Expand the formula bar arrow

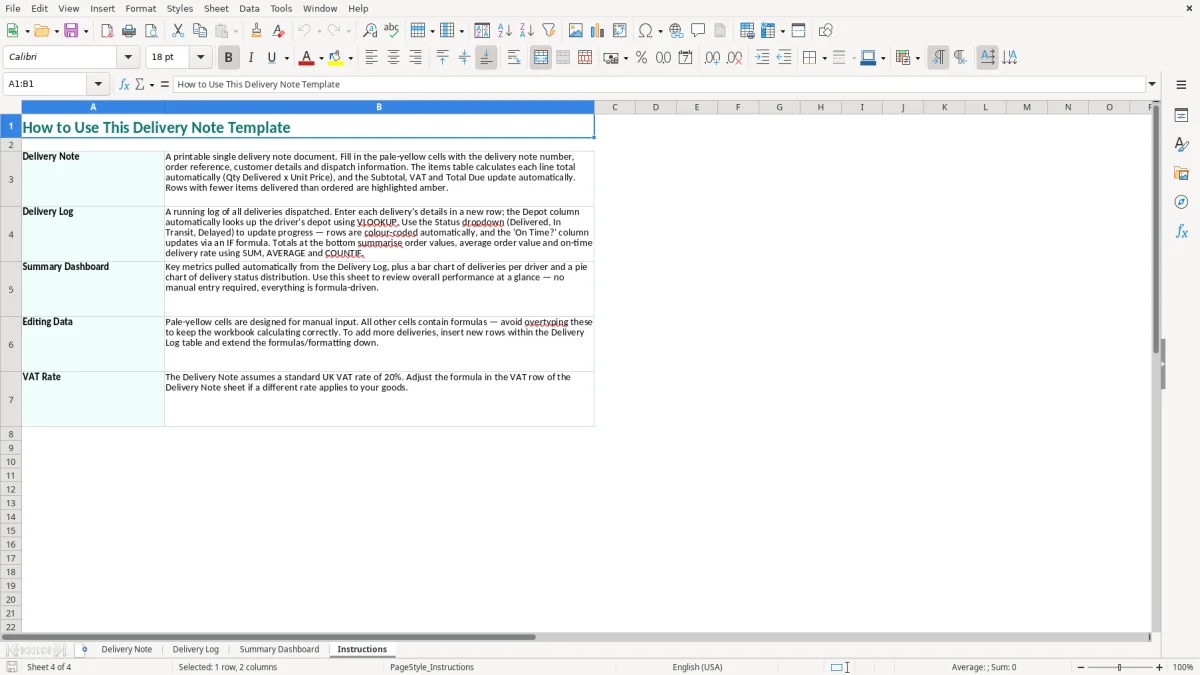pyautogui.click(x=1152, y=84)
